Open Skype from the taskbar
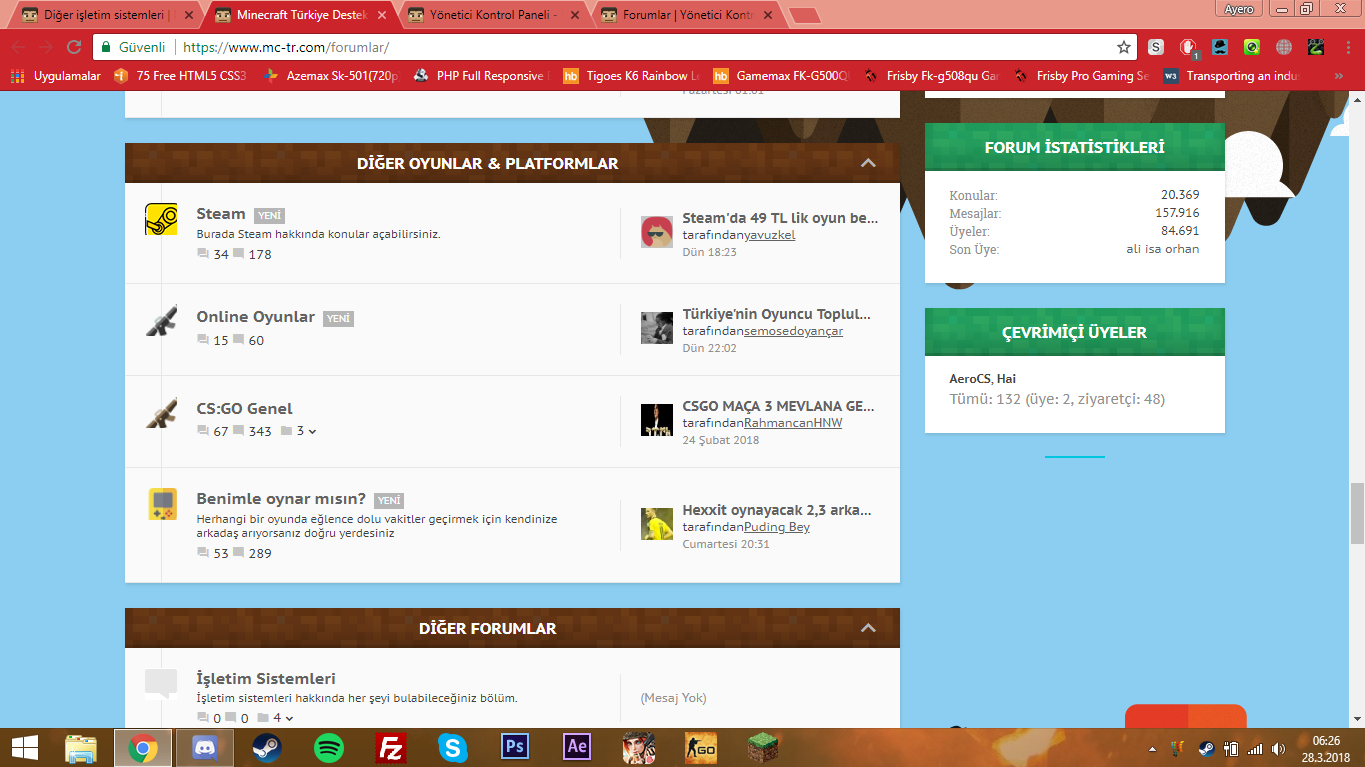The width and height of the screenshot is (1365, 767). point(453,747)
